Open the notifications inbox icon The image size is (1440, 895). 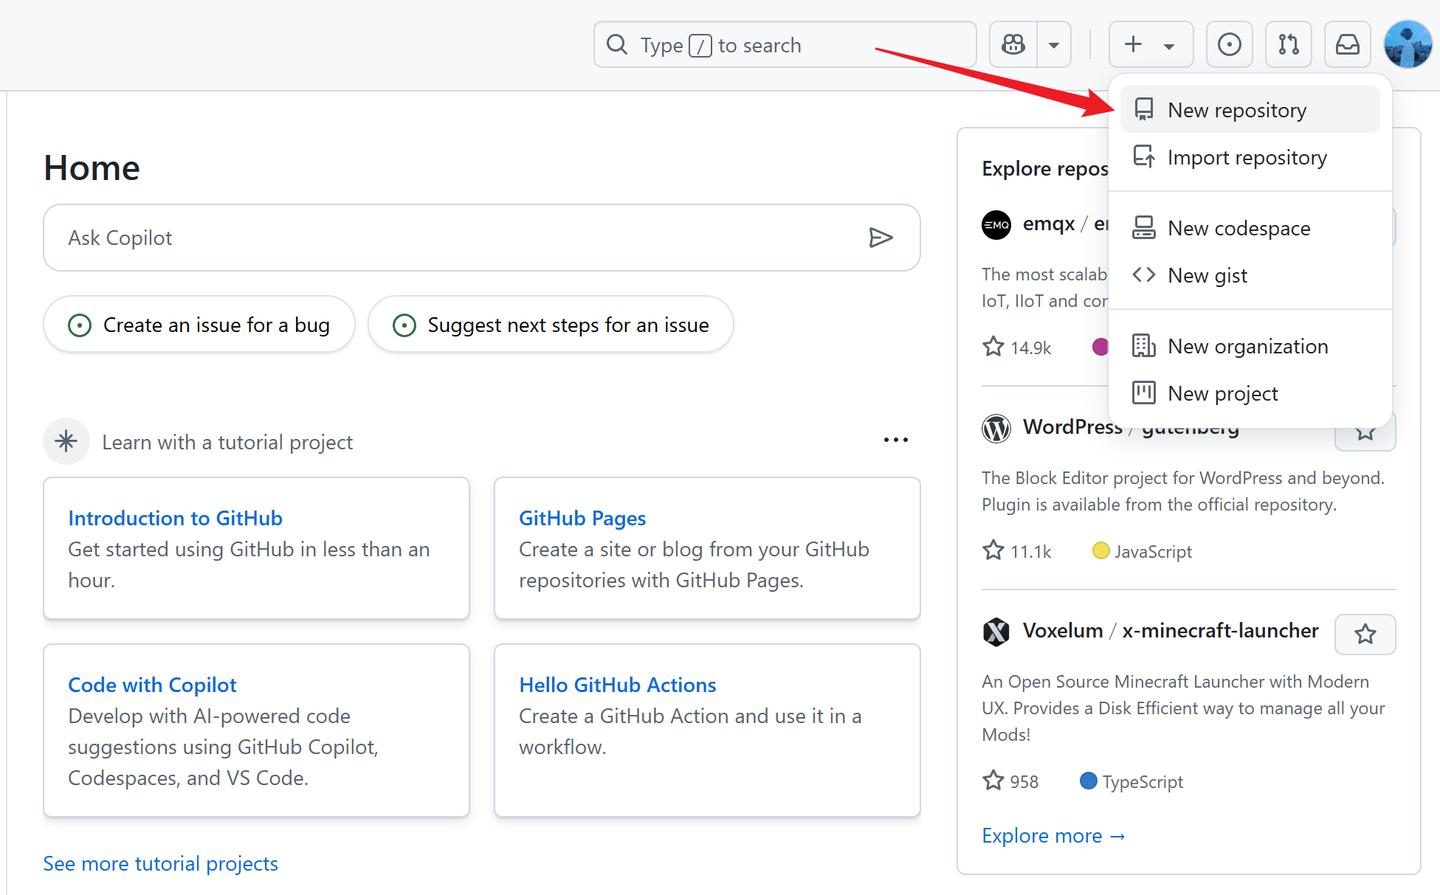pos(1347,45)
